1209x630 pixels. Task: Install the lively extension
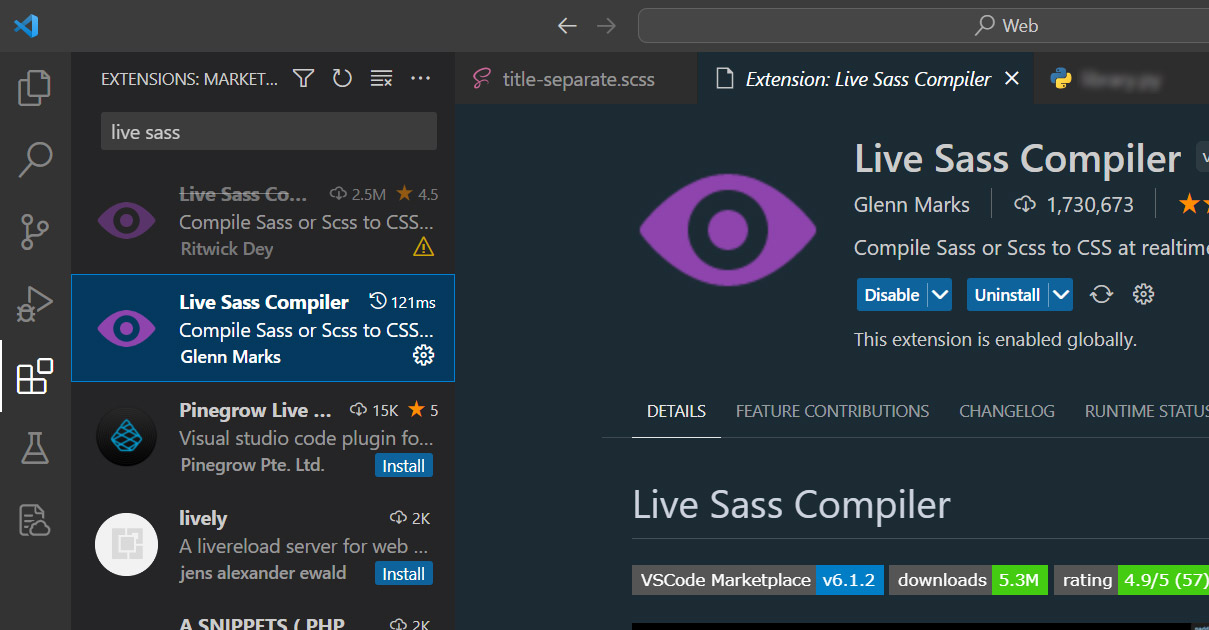[x=404, y=574]
